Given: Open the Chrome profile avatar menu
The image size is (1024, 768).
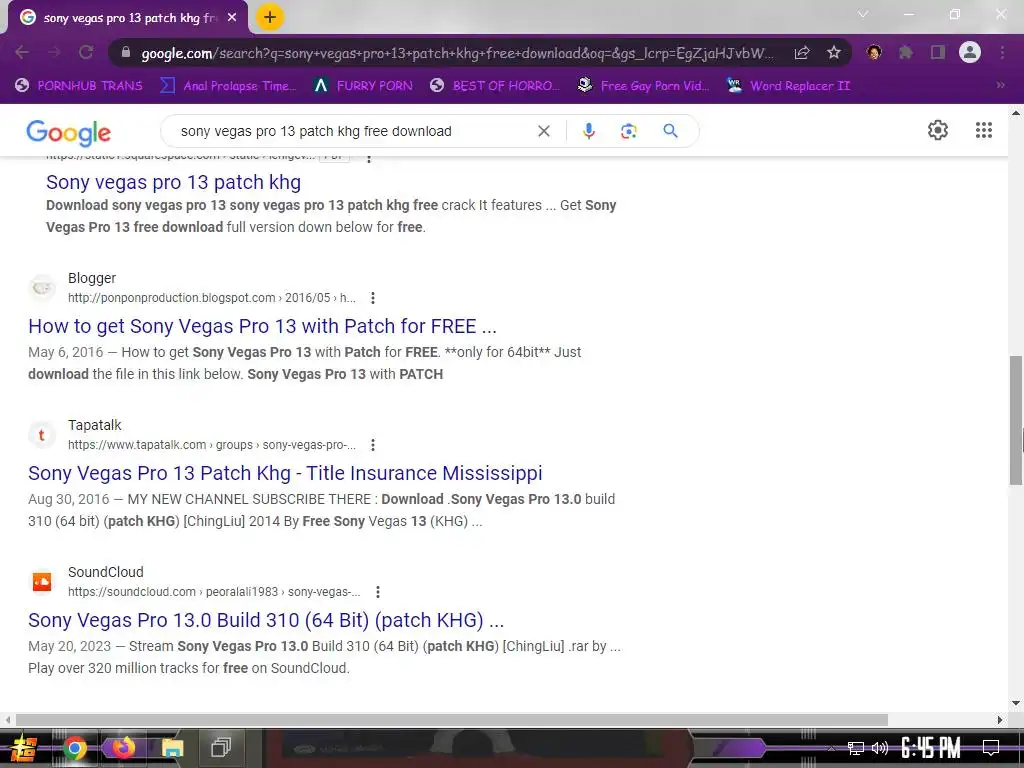Looking at the screenshot, I should coord(970,52).
